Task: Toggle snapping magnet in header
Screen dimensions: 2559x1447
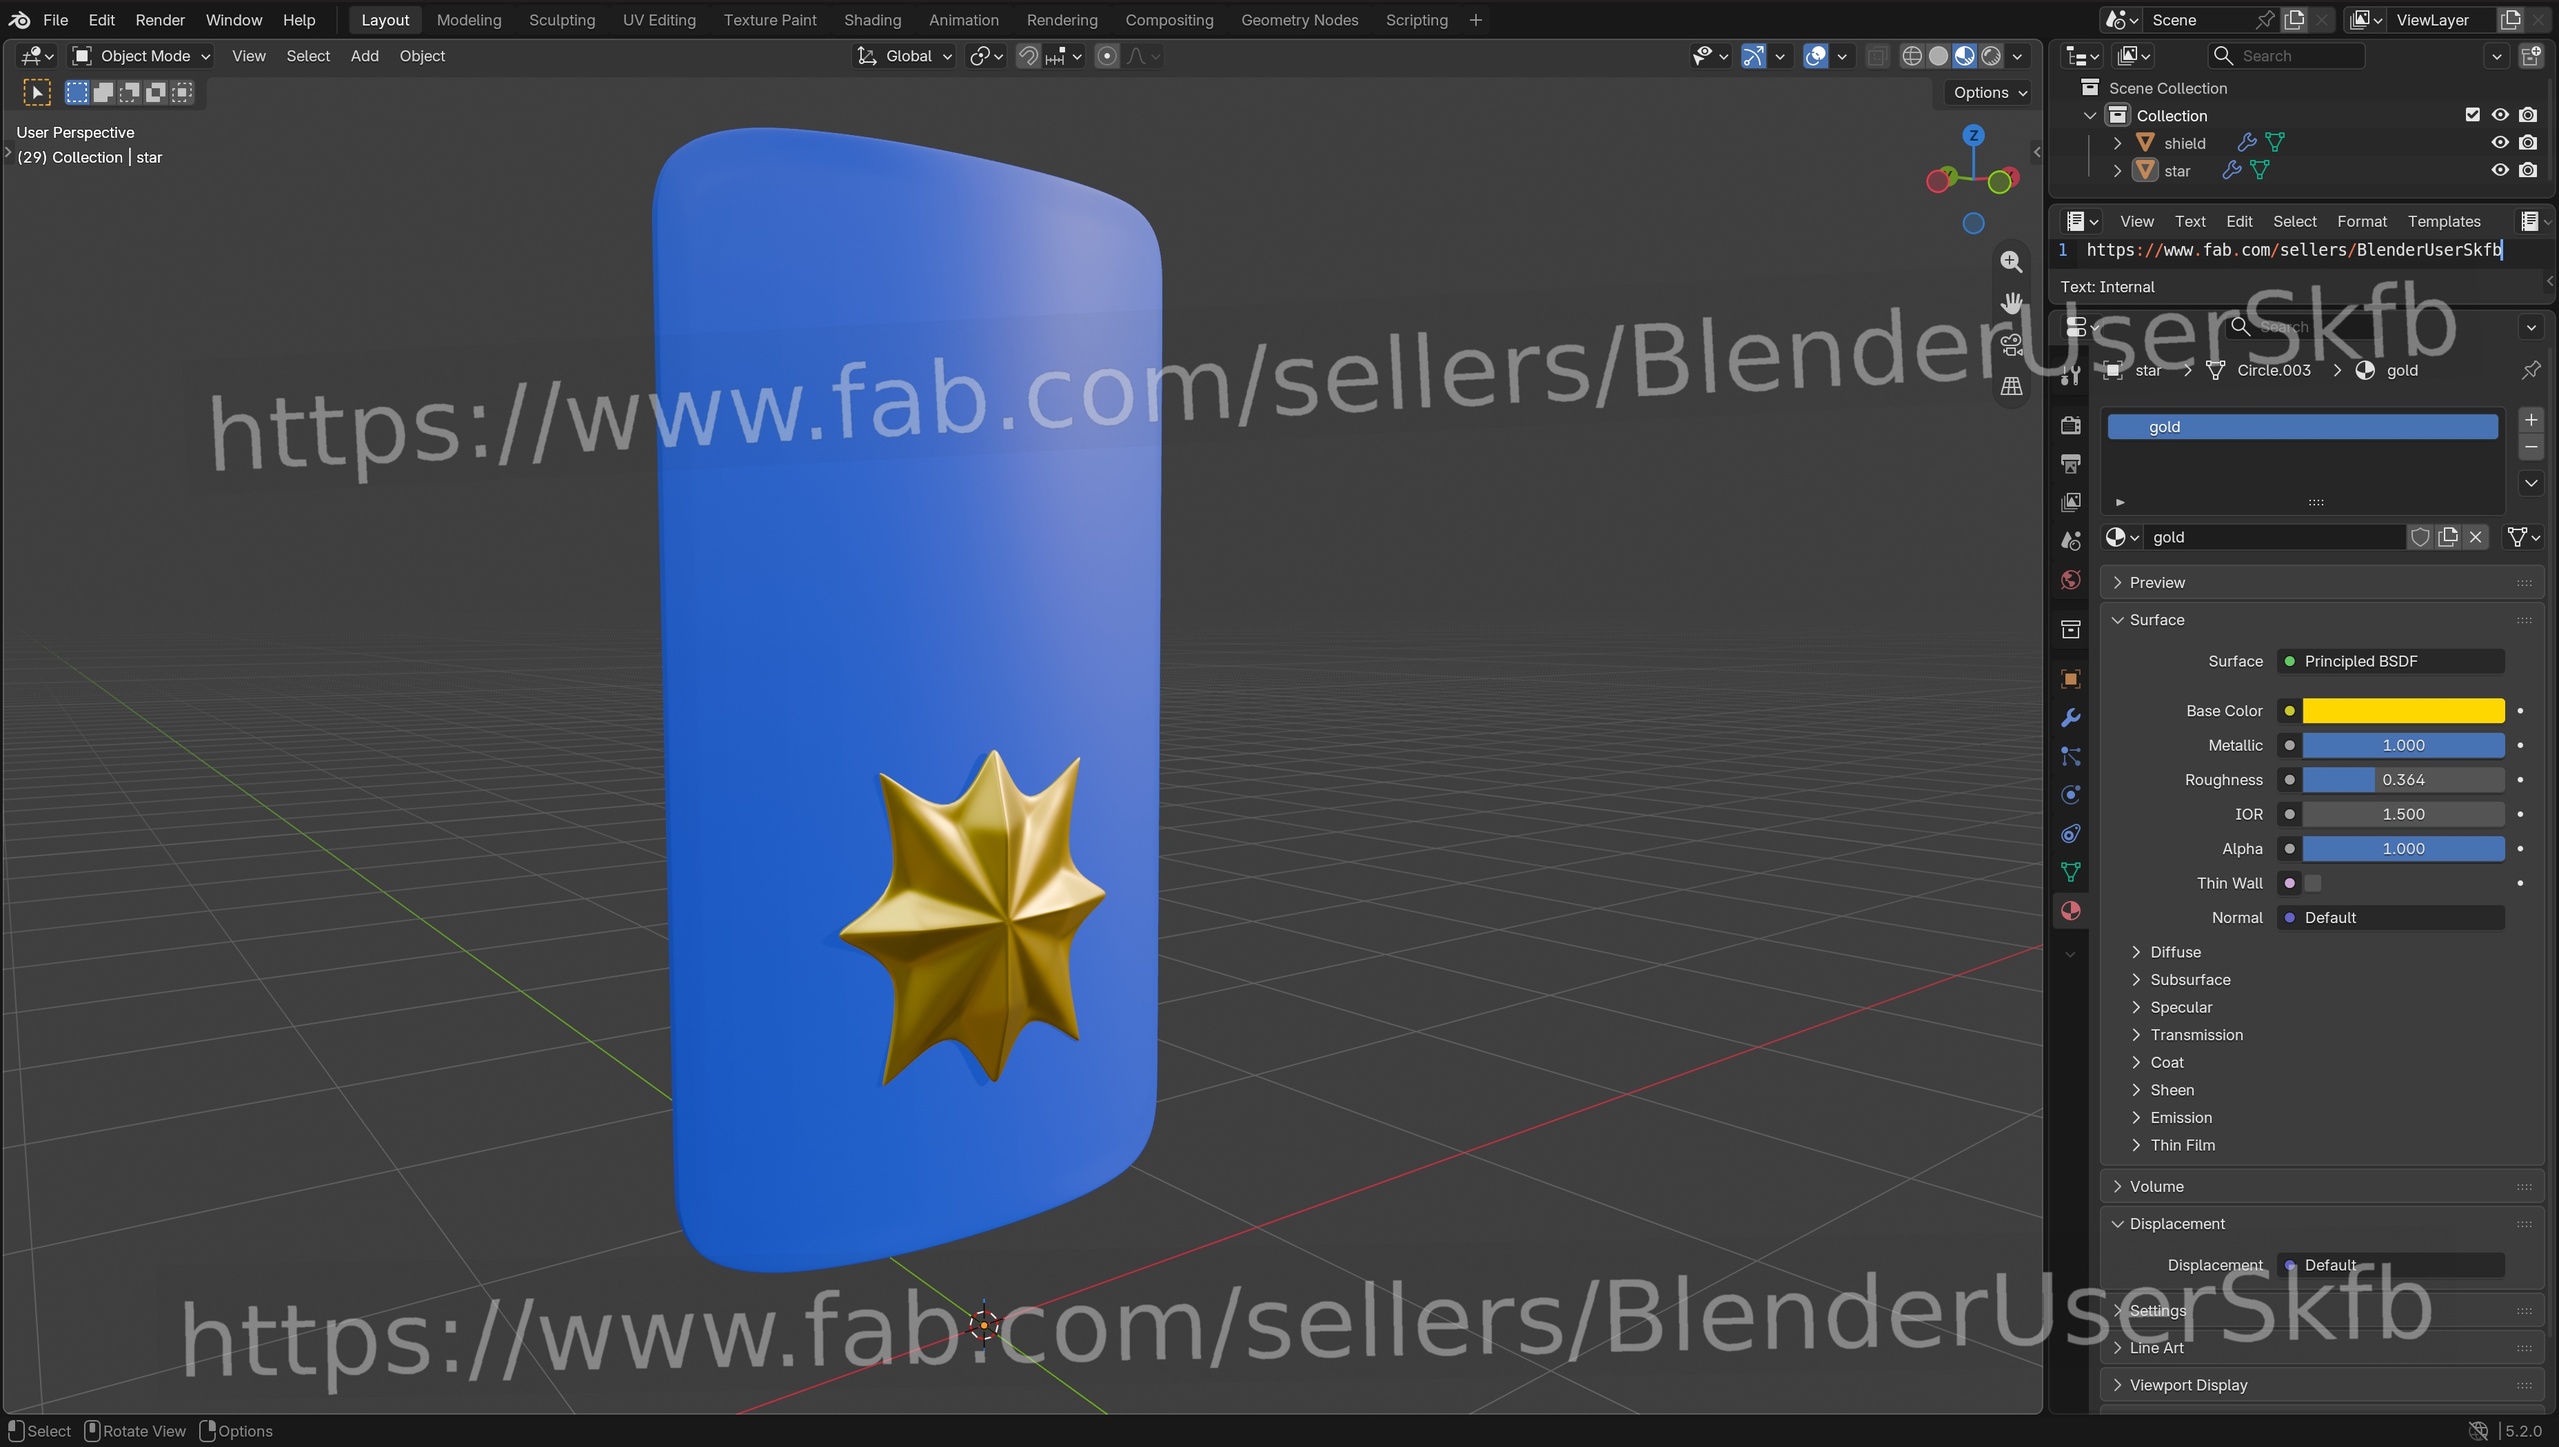Action: pos(1028,56)
